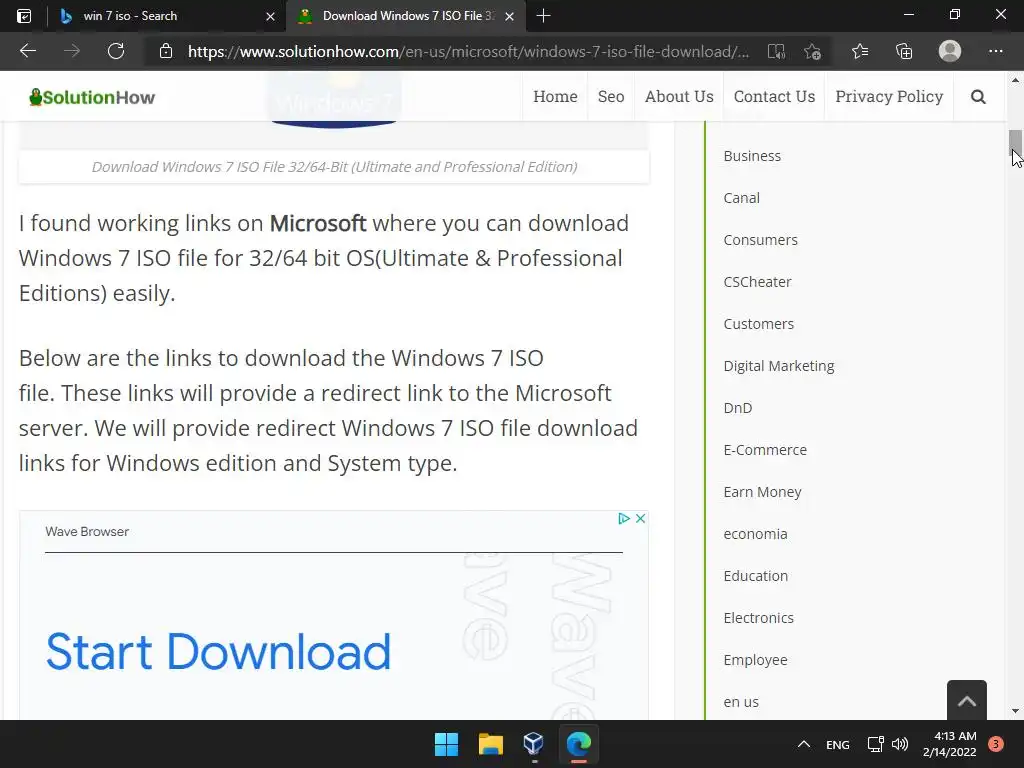
Task: Open the volume tray icon
Action: pyautogui.click(x=900, y=744)
